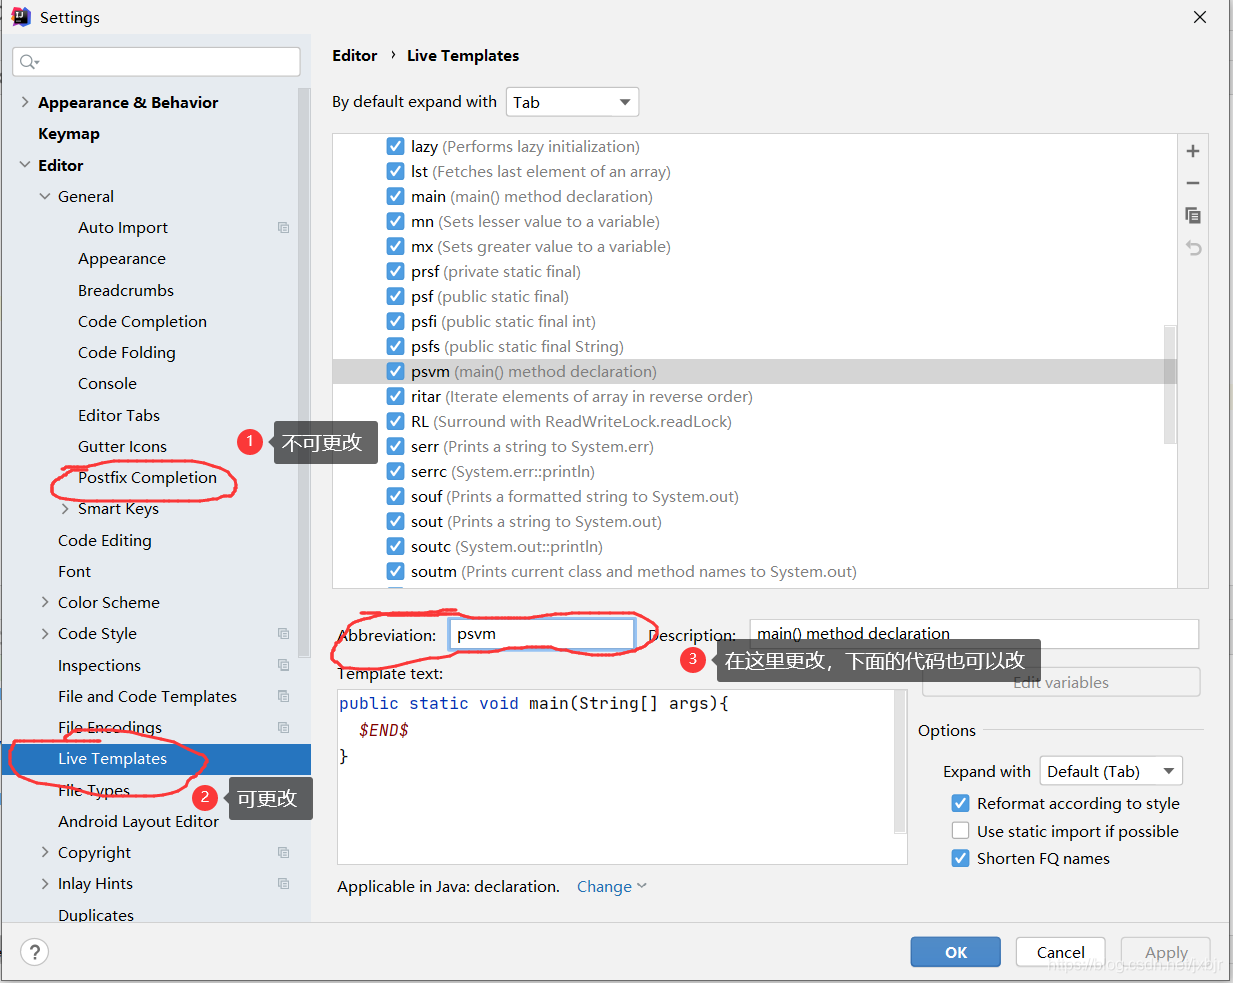Select Postfix Completion in the tree
Viewport: 1233px width, 983px height.
point(147,477)
